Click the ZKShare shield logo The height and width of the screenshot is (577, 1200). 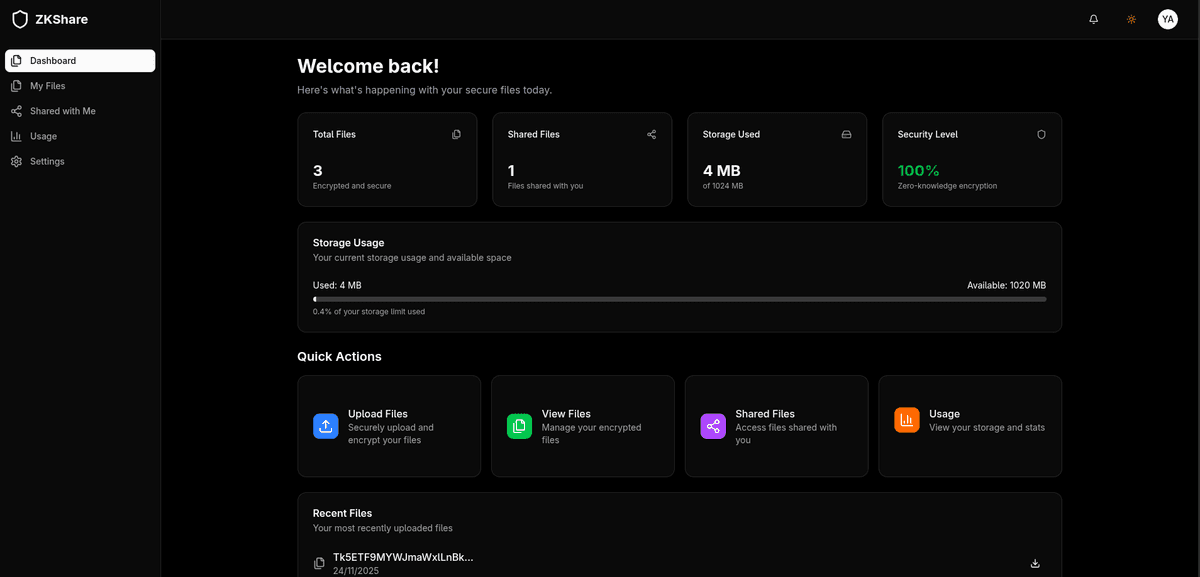pyautogui.click(x=20, y=19)
